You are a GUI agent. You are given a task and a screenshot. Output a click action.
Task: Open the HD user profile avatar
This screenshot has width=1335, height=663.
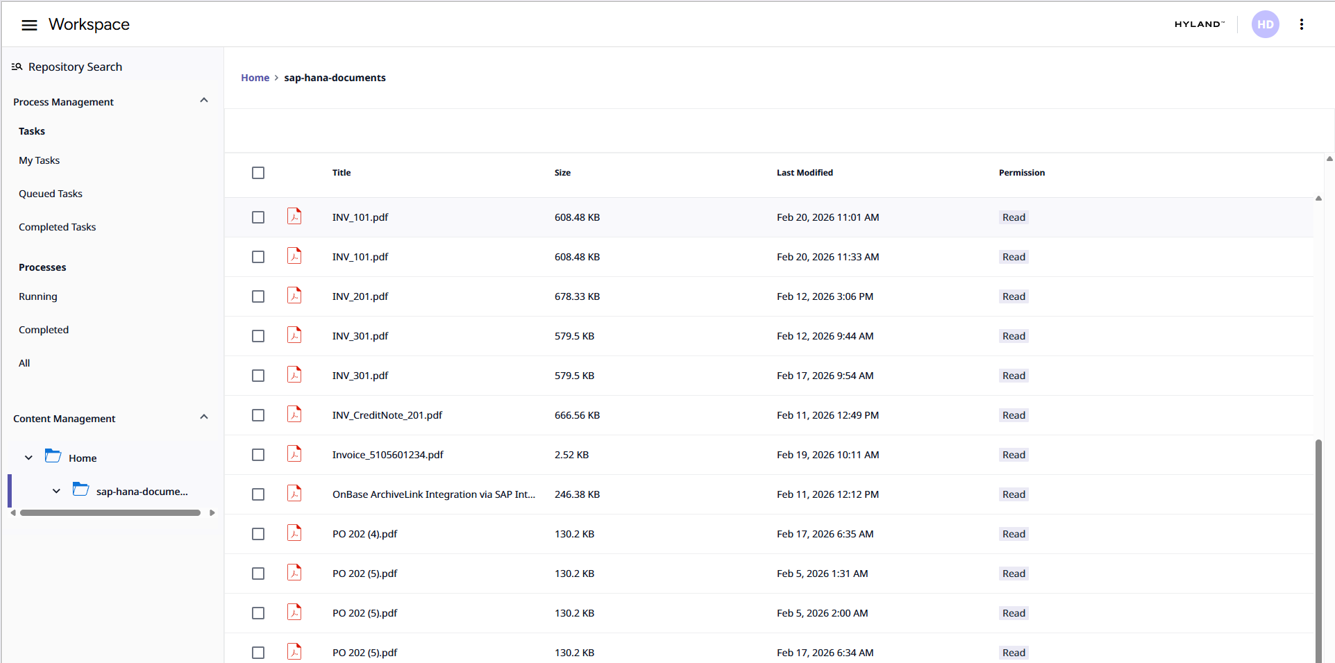click(x=1265, y=25)
